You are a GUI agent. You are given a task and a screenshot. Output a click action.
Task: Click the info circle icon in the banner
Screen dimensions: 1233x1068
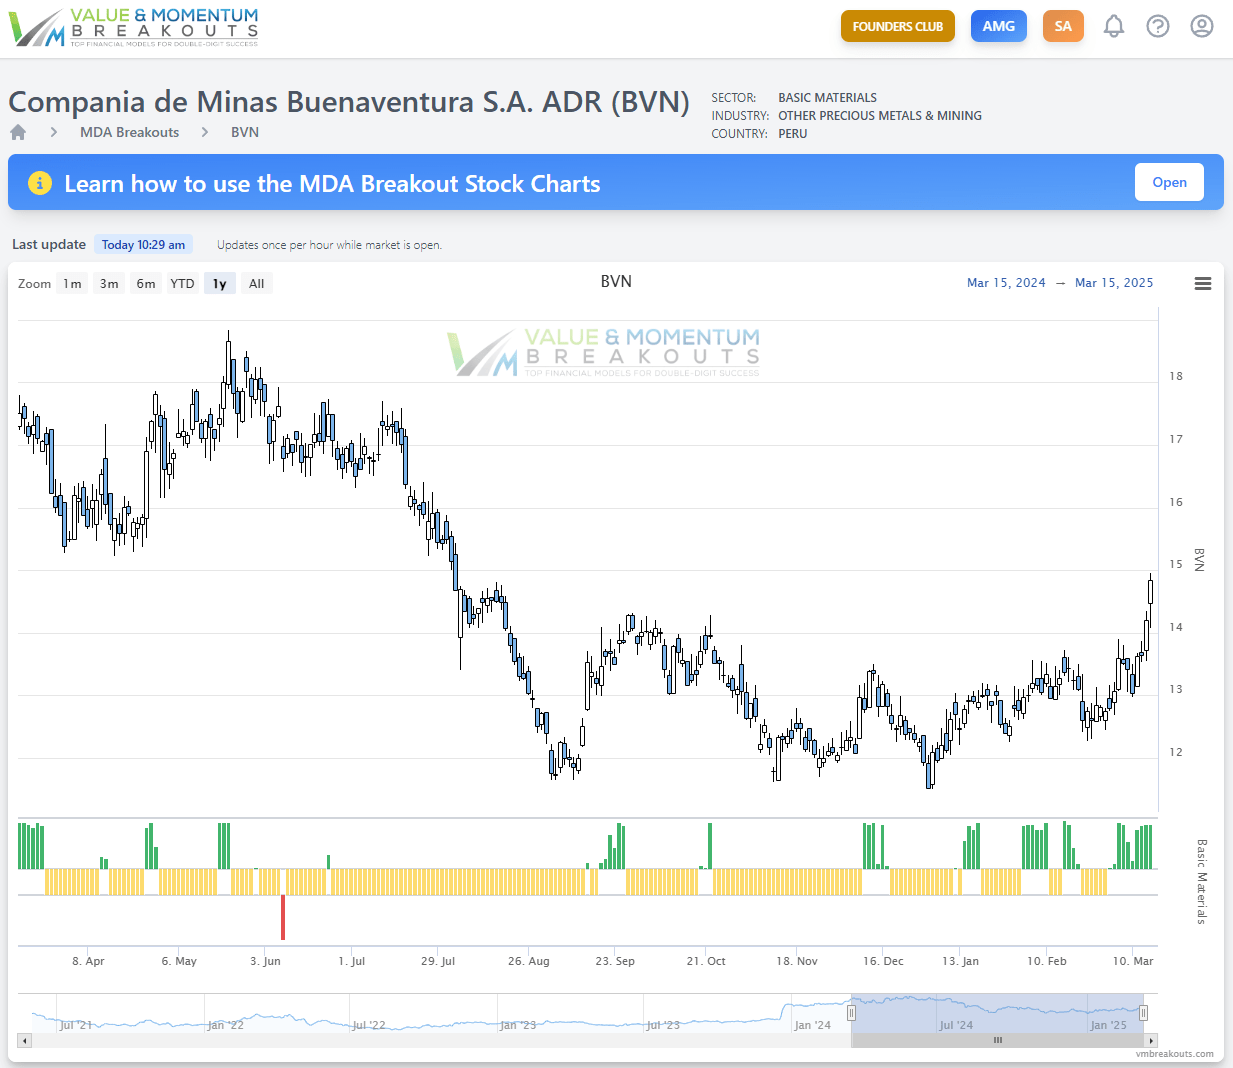pyautogui.click(x=40, y=183)
